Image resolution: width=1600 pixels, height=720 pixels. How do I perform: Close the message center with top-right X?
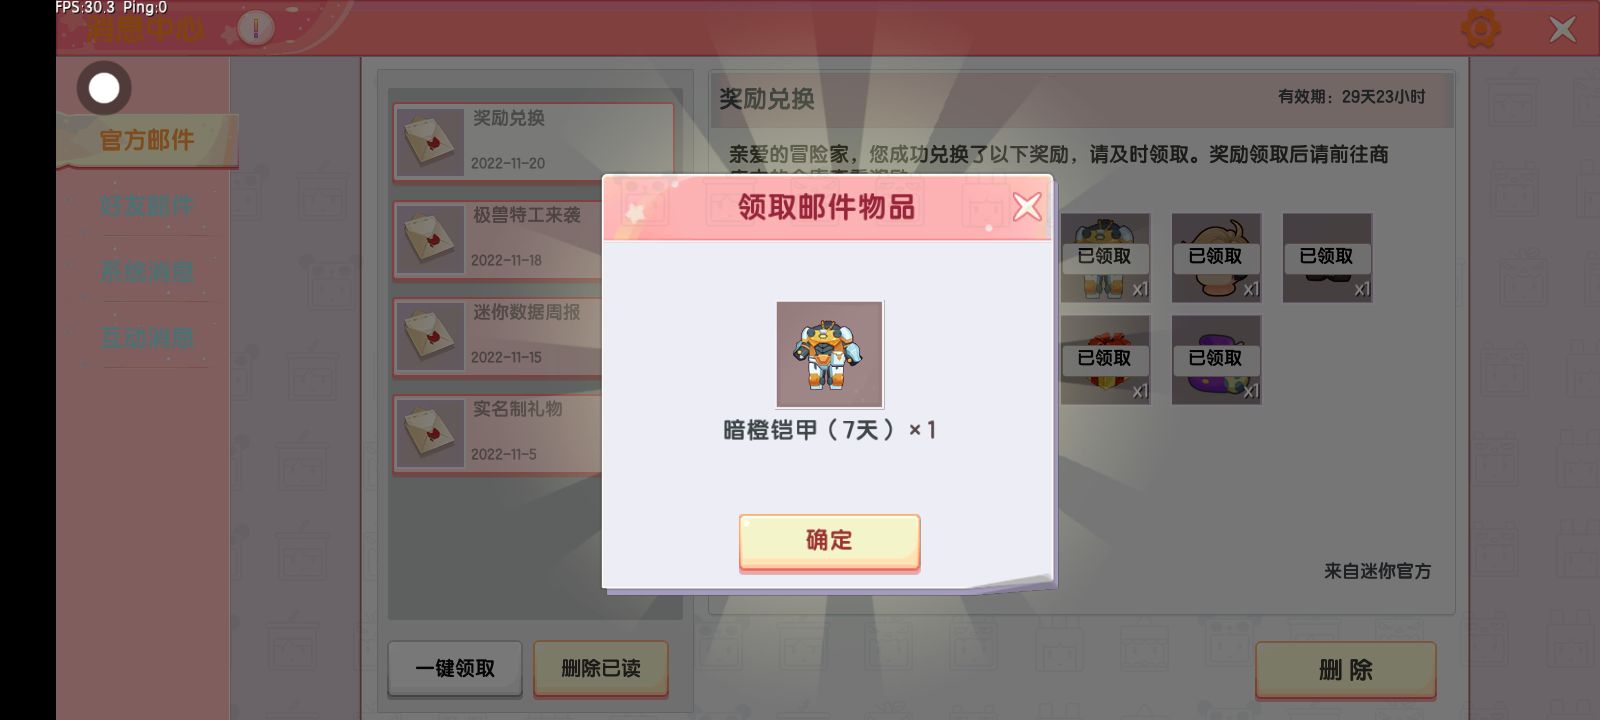tap(1562, 29)
